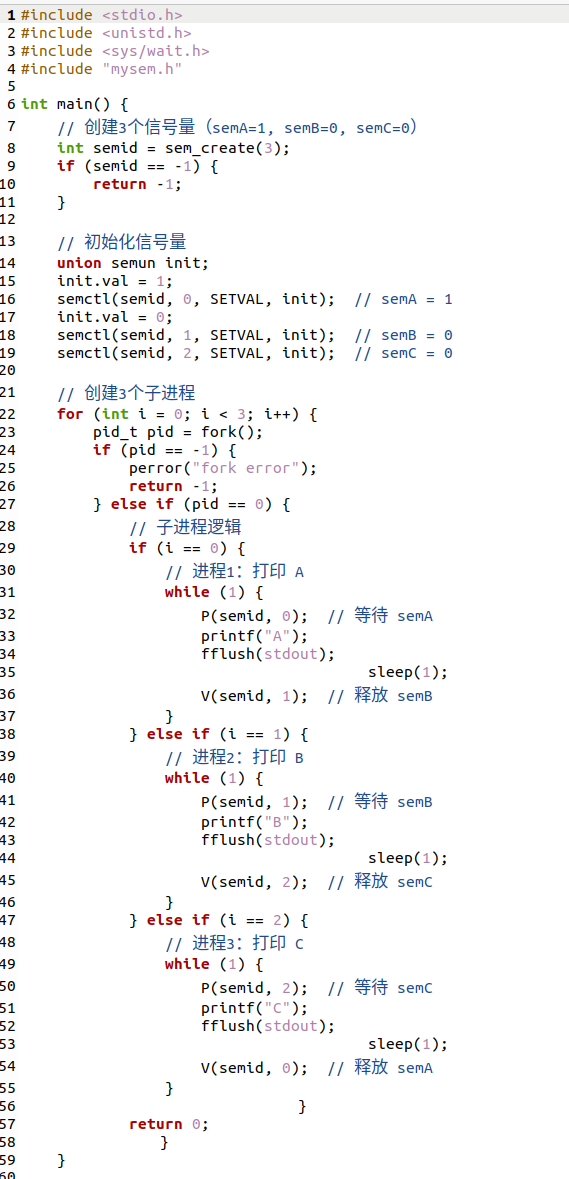Click the comment '// semA = 1'
This screenshot has height=1179, width=569.
coord(404,299)
